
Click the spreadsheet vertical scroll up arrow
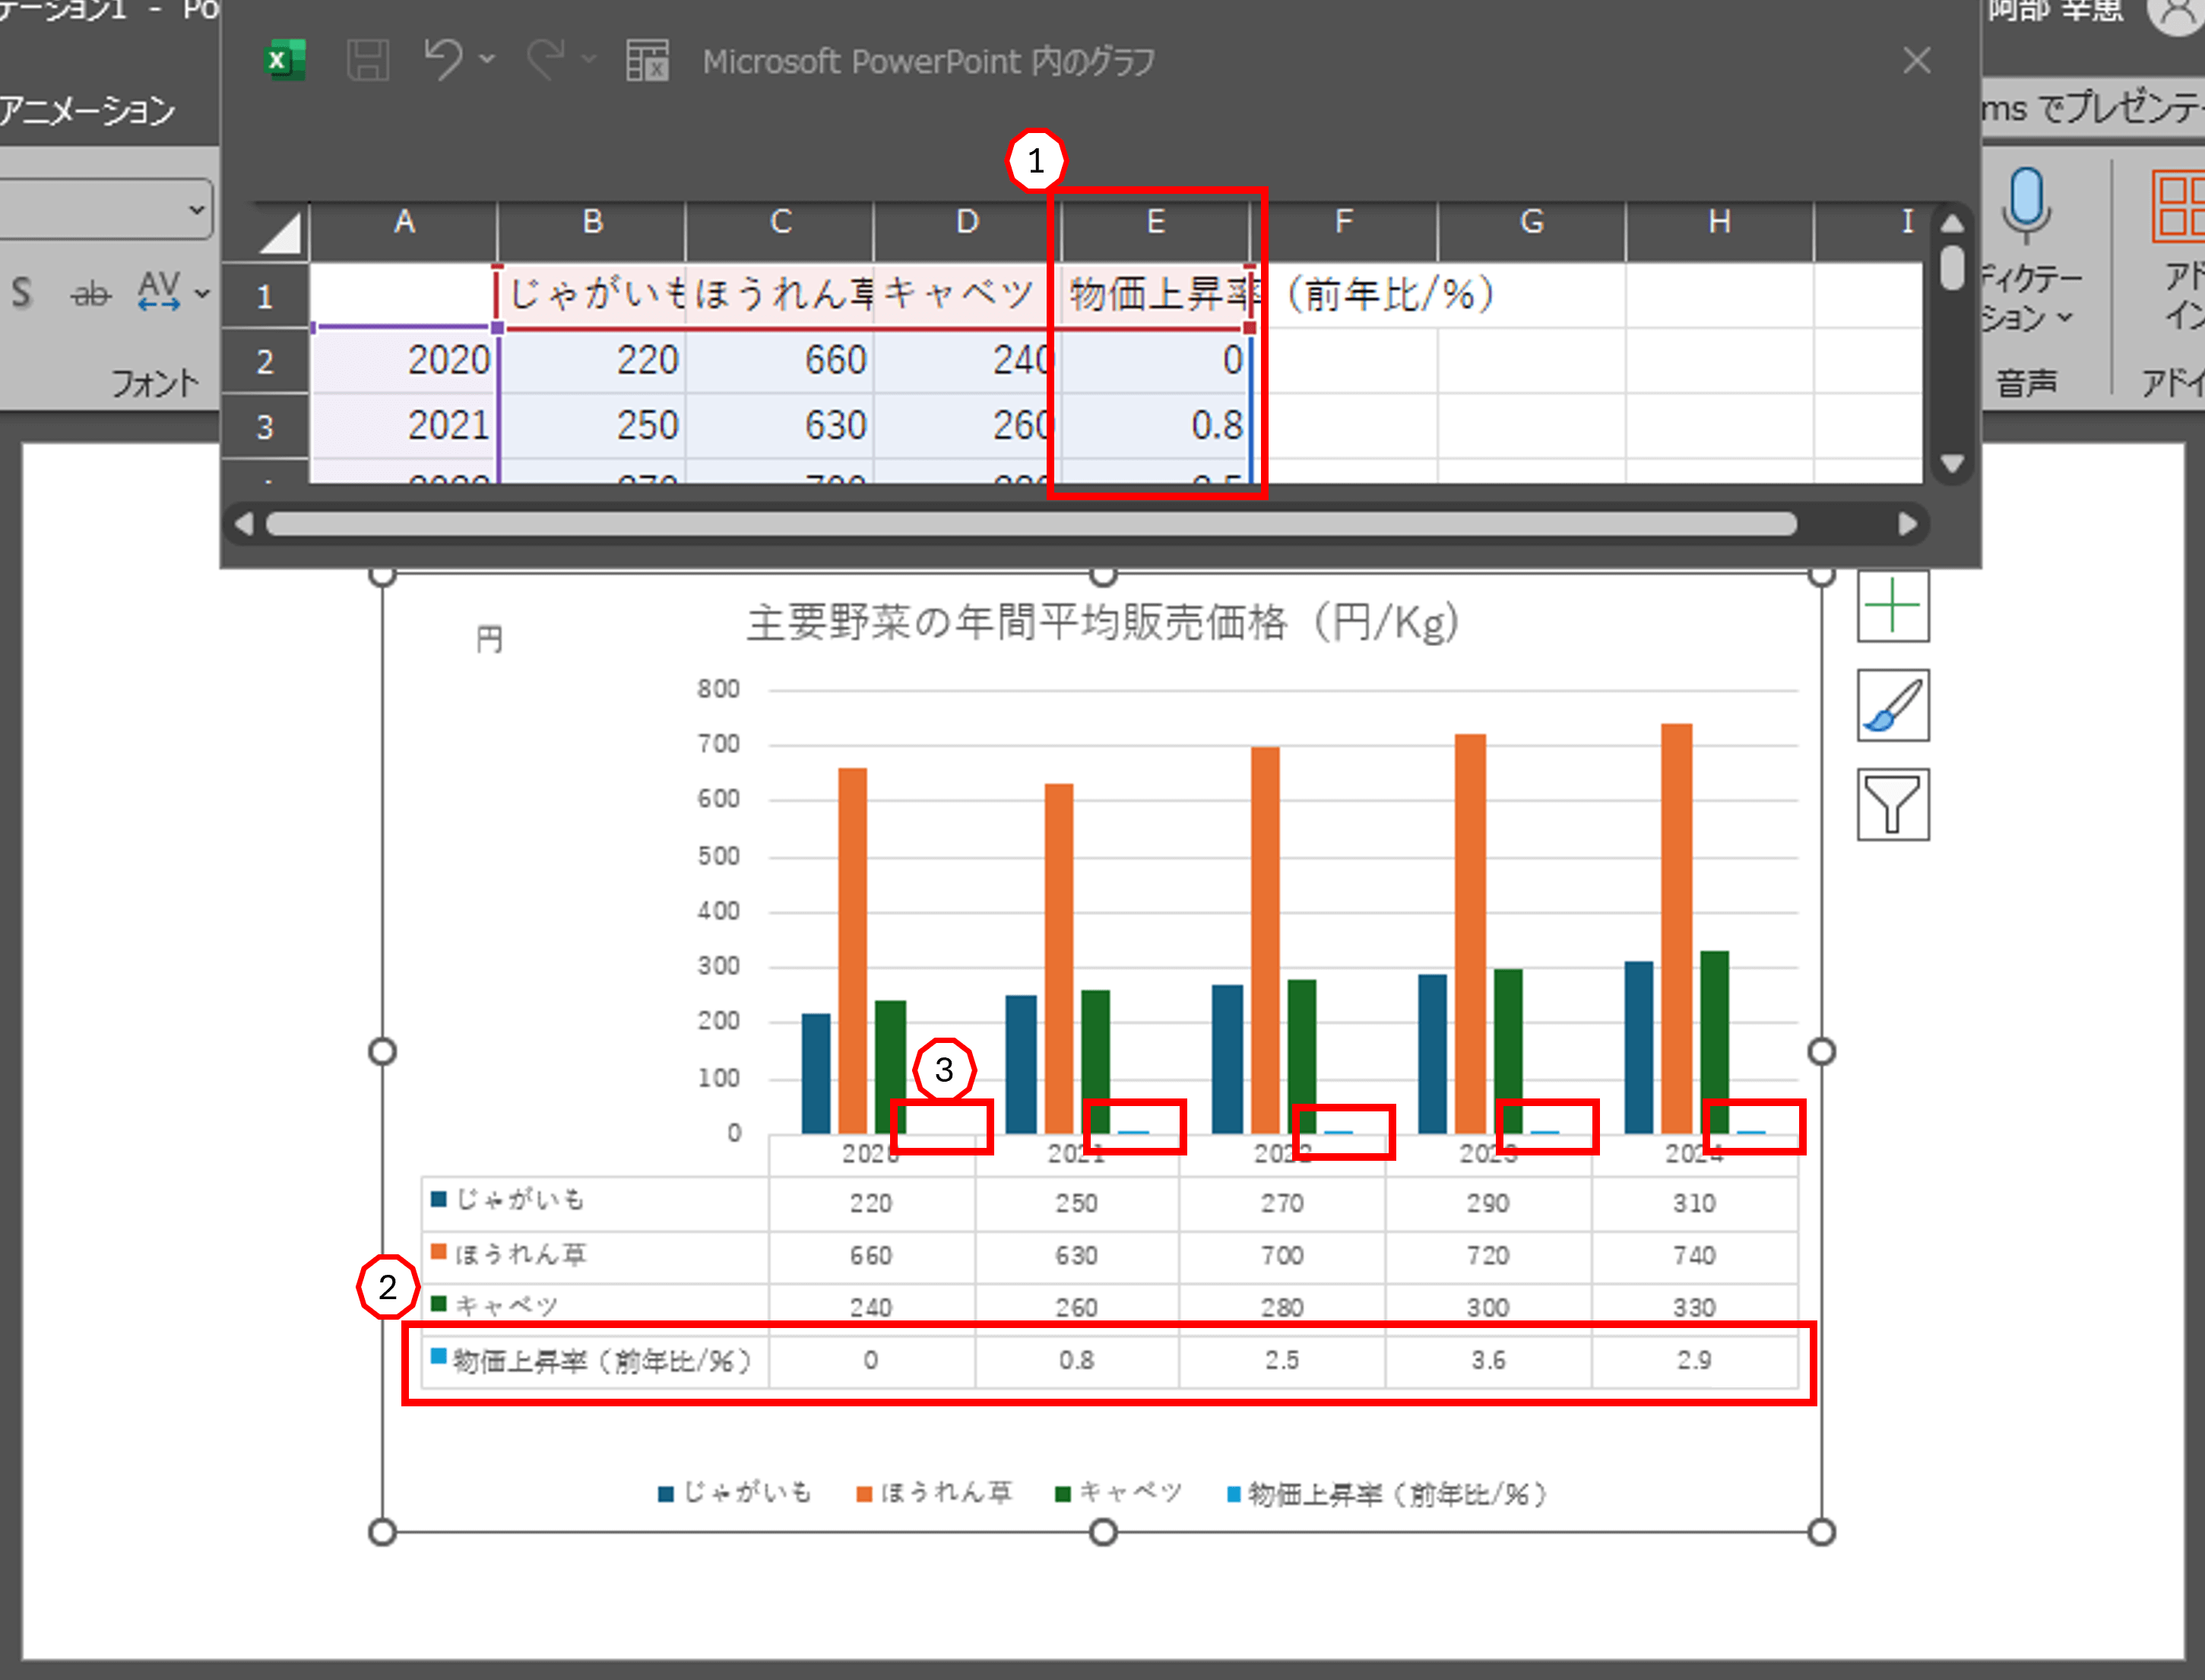(x=1952, y=223)
